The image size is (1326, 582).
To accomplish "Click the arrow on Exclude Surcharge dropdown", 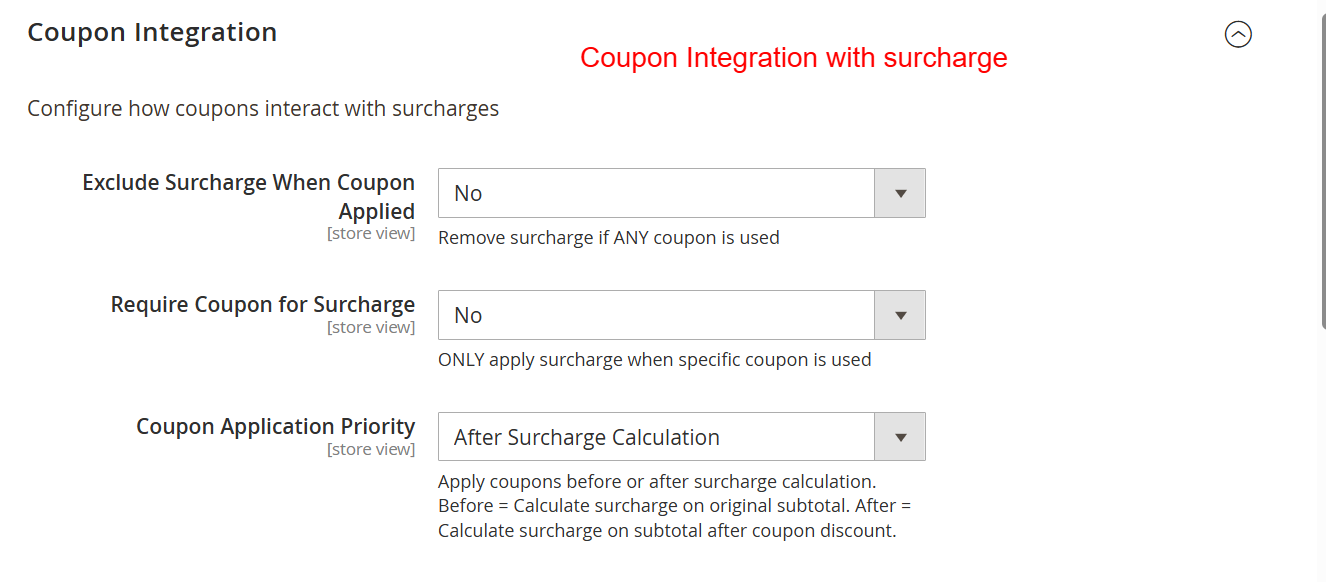I will coord(900,193).
